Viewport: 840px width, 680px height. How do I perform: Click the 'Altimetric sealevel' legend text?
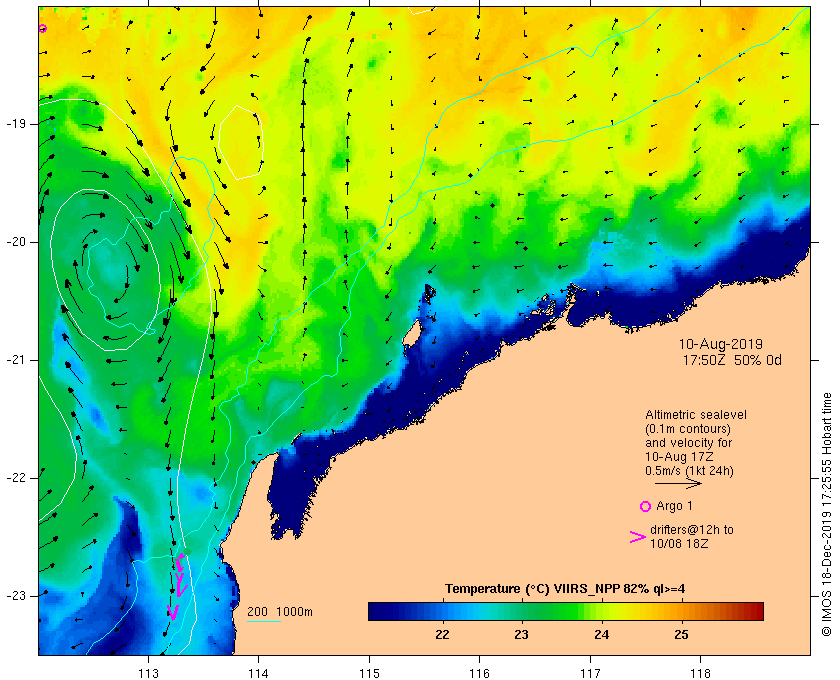[695, 415]
